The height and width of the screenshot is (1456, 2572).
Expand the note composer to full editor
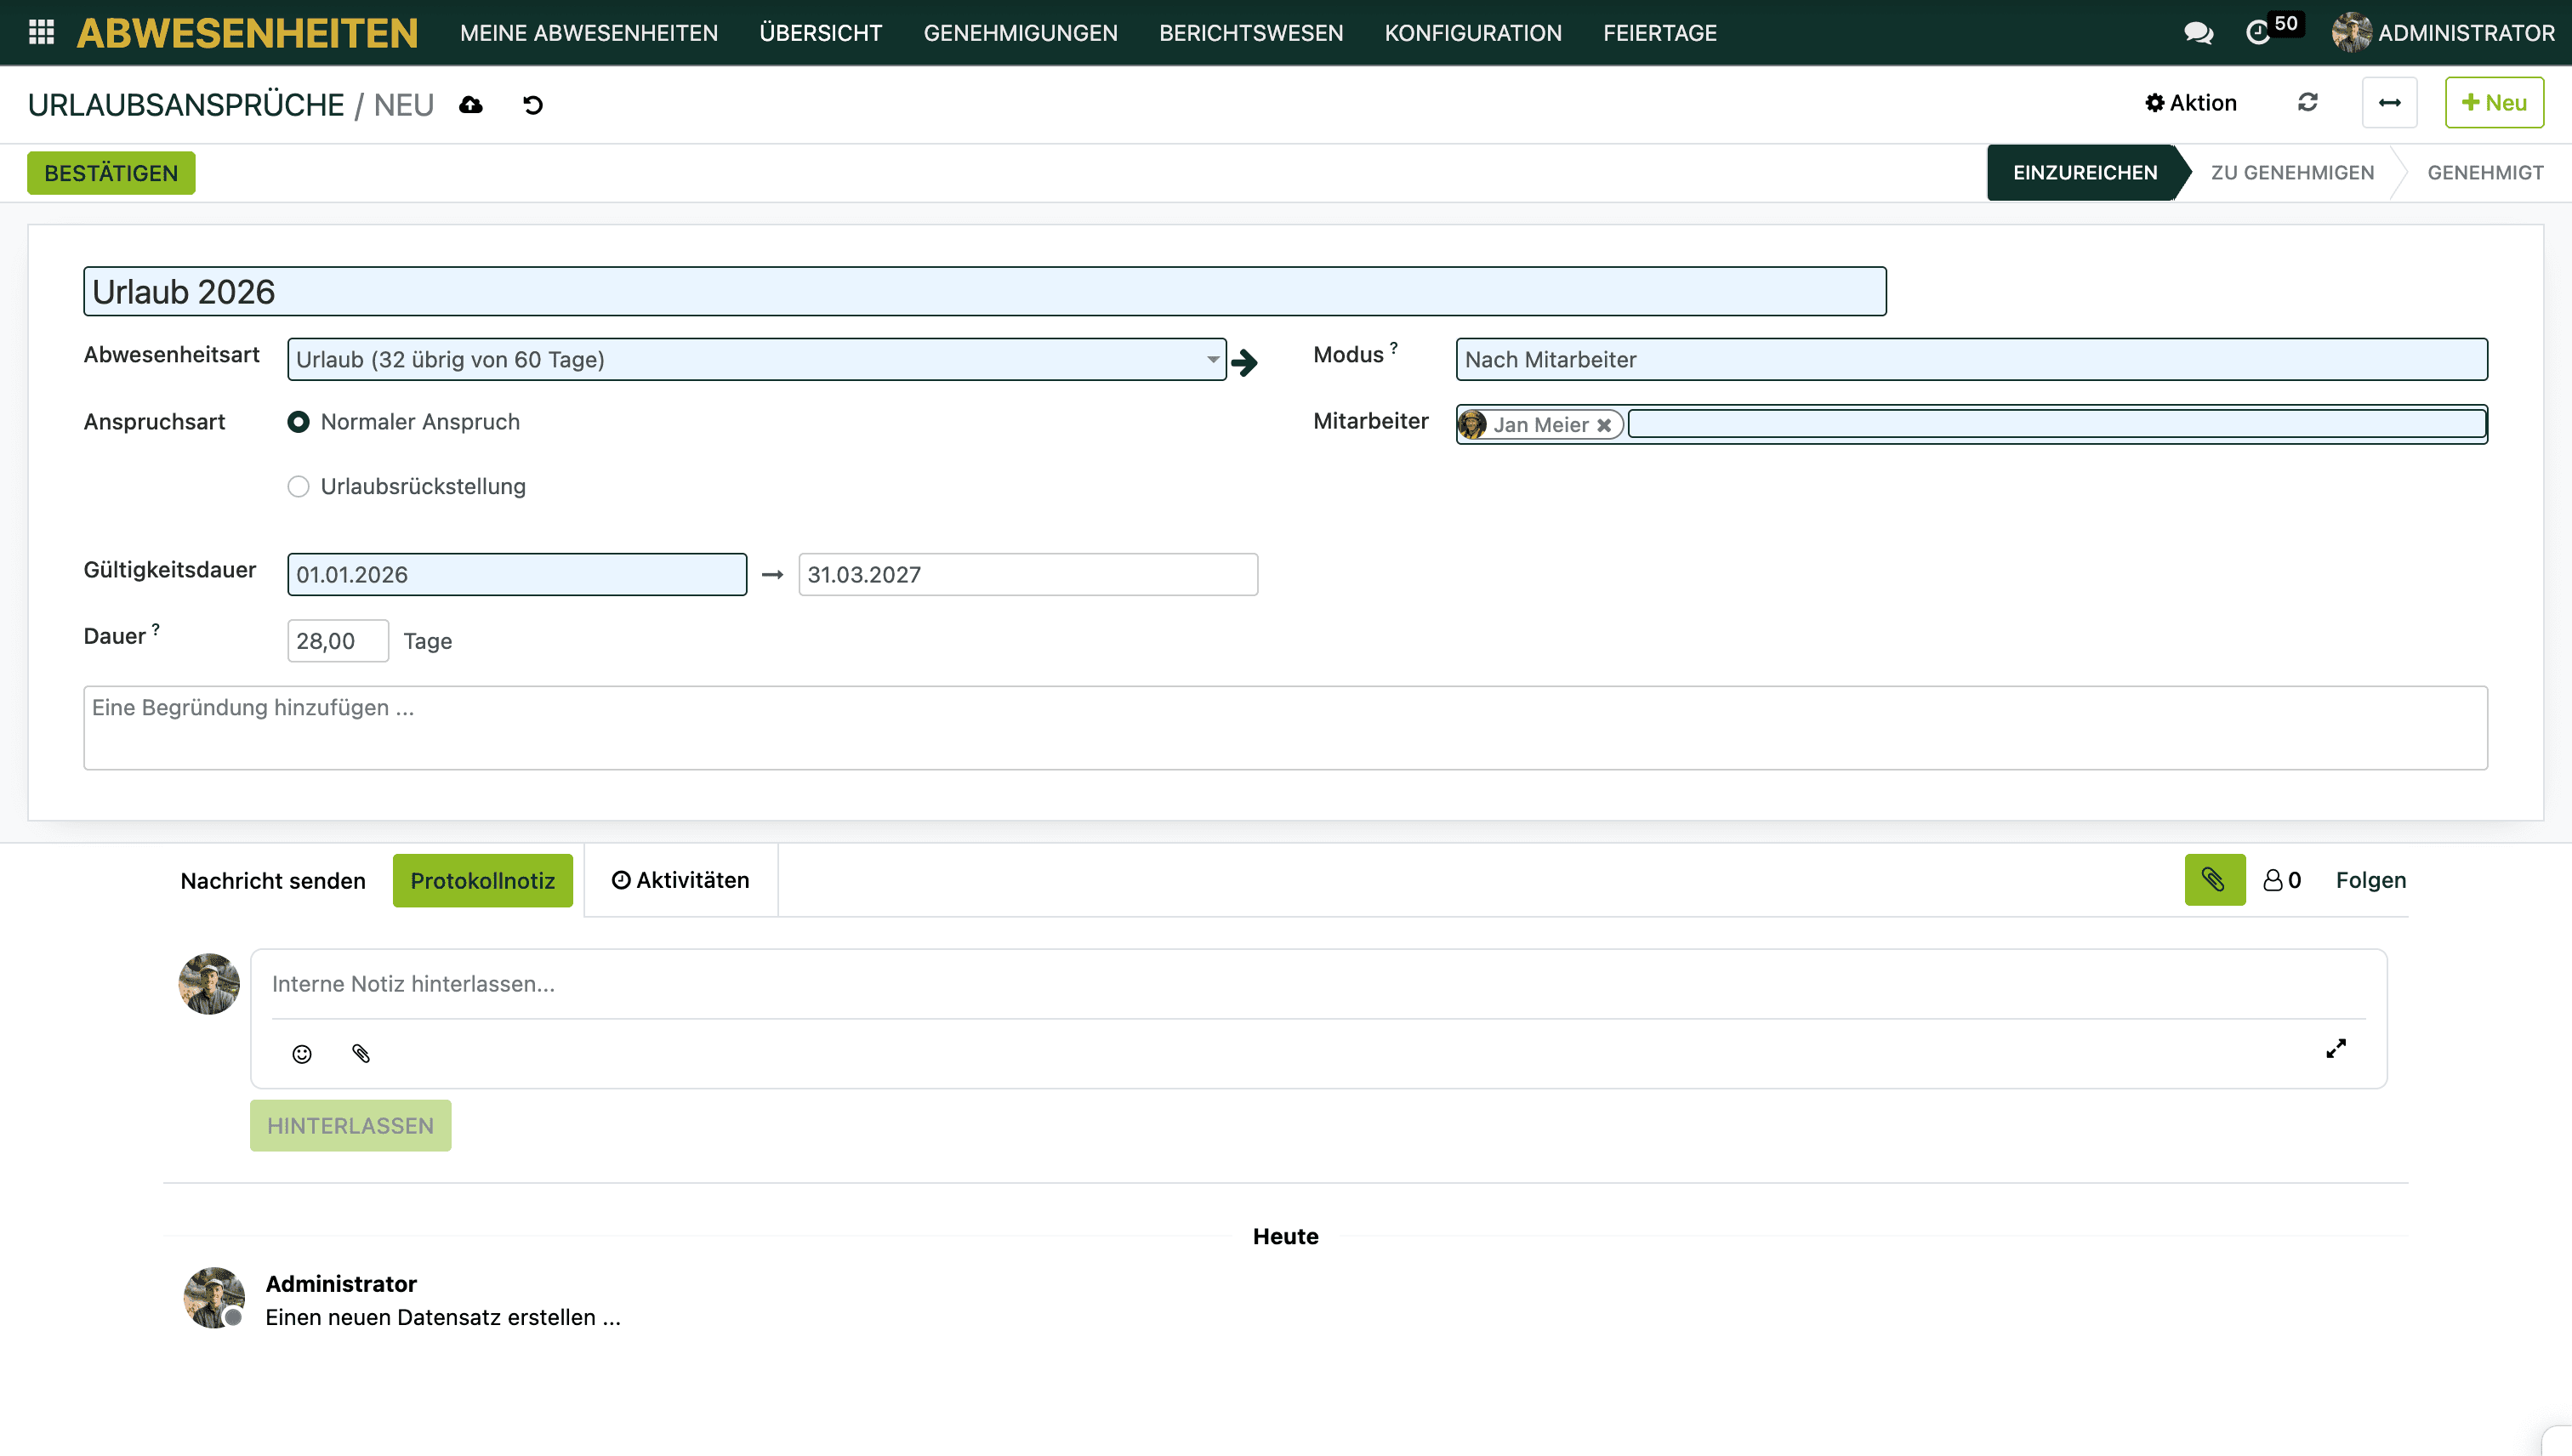coord(2335,1048)
